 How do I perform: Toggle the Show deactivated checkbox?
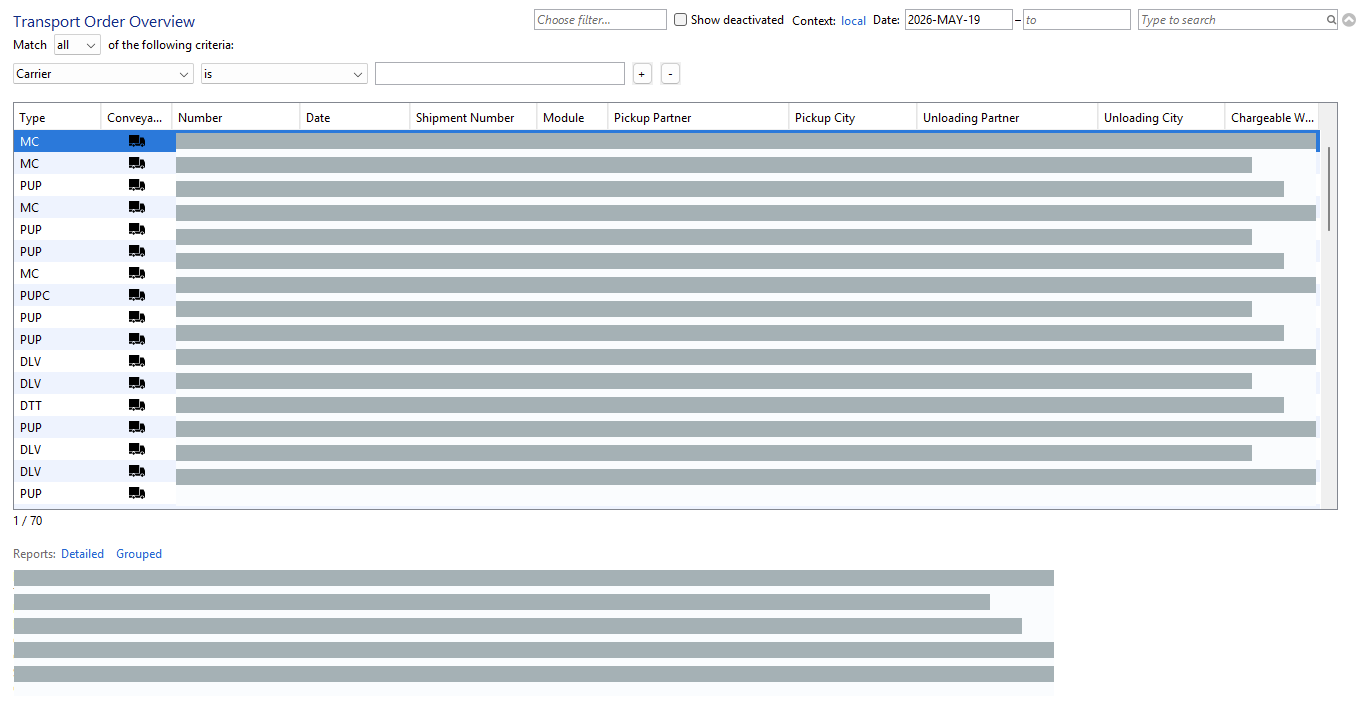point(681,20)
